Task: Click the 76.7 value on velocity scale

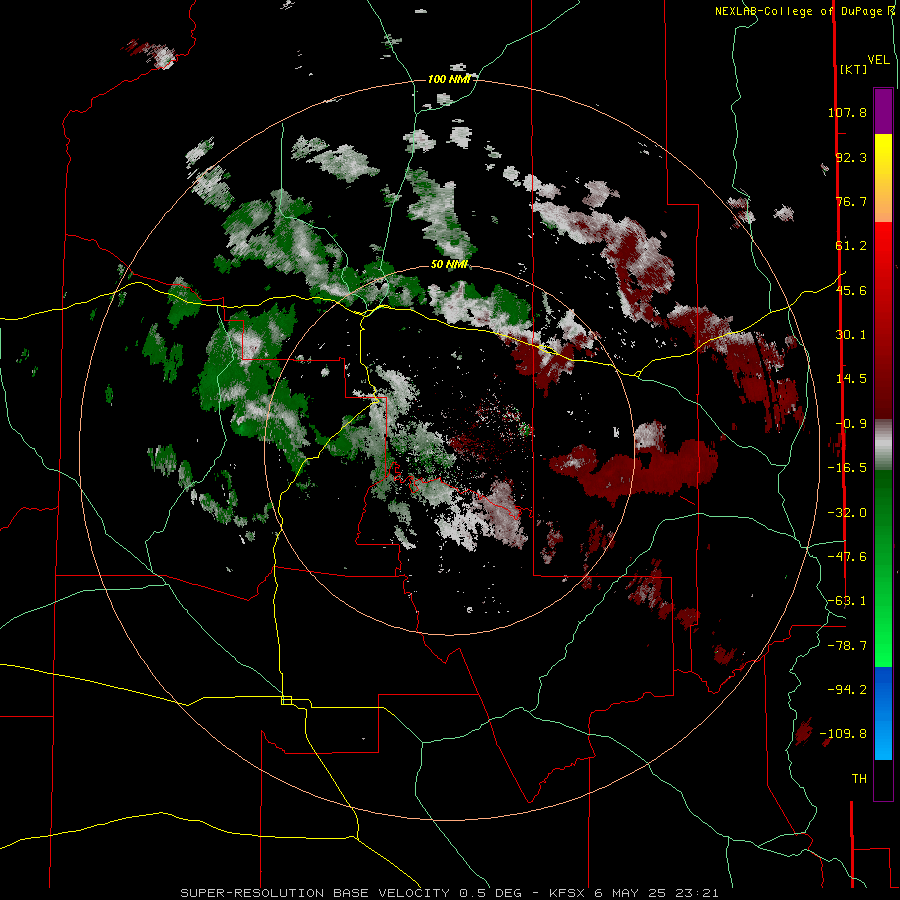Action: (x=851, y=201)
